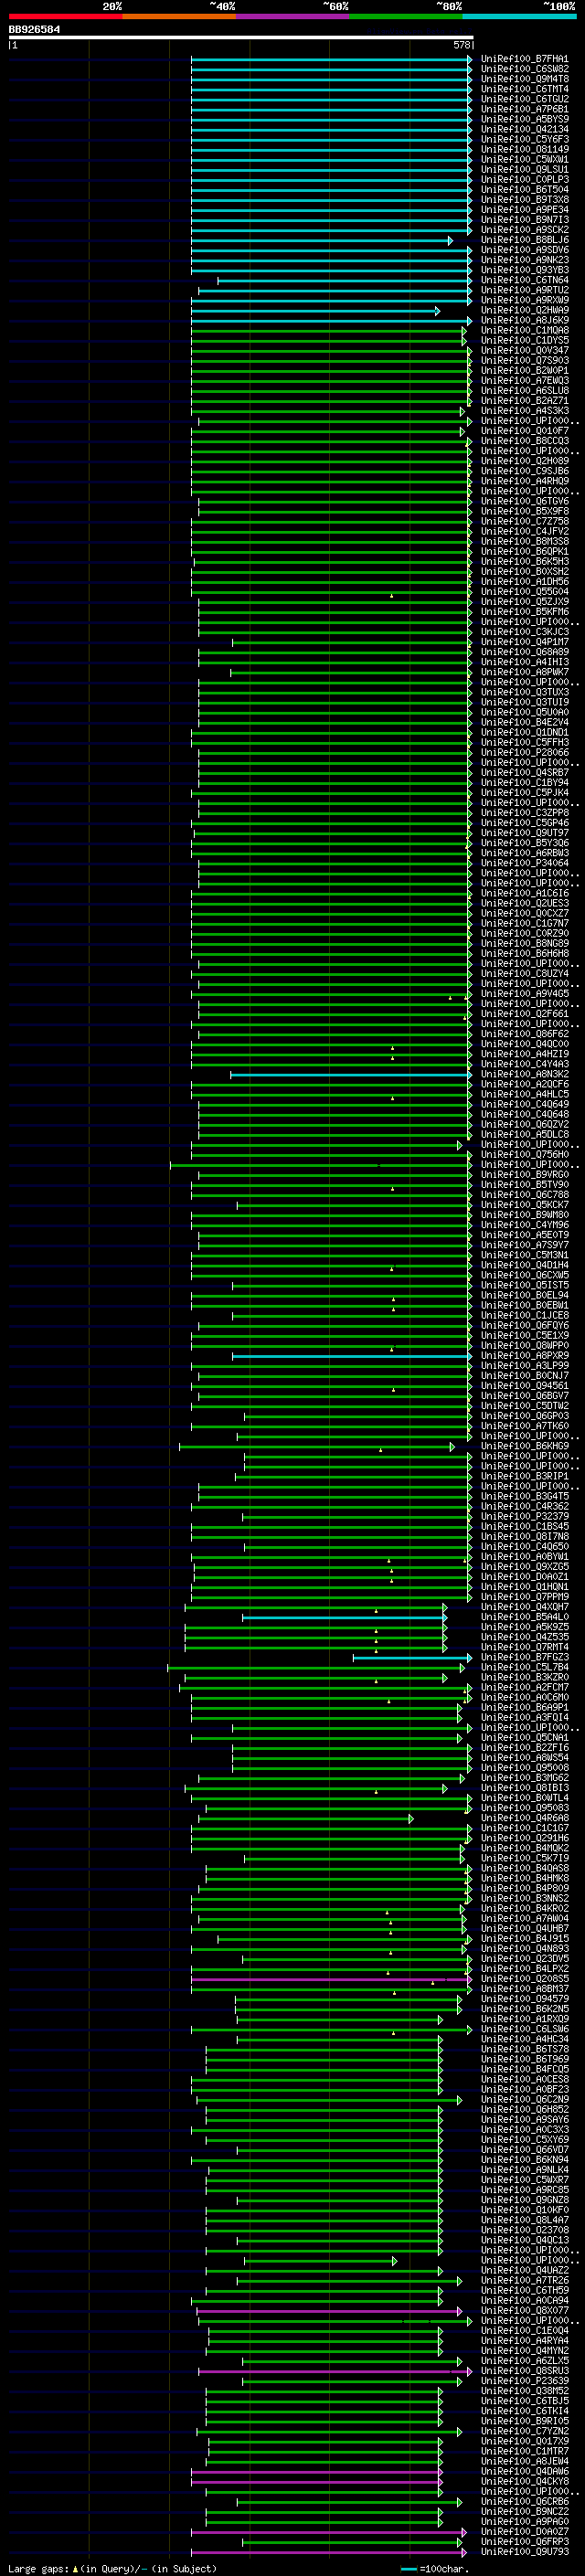Click the red ~20% identity legend segment
585x2576 pixels.
[x=65, y=16]
